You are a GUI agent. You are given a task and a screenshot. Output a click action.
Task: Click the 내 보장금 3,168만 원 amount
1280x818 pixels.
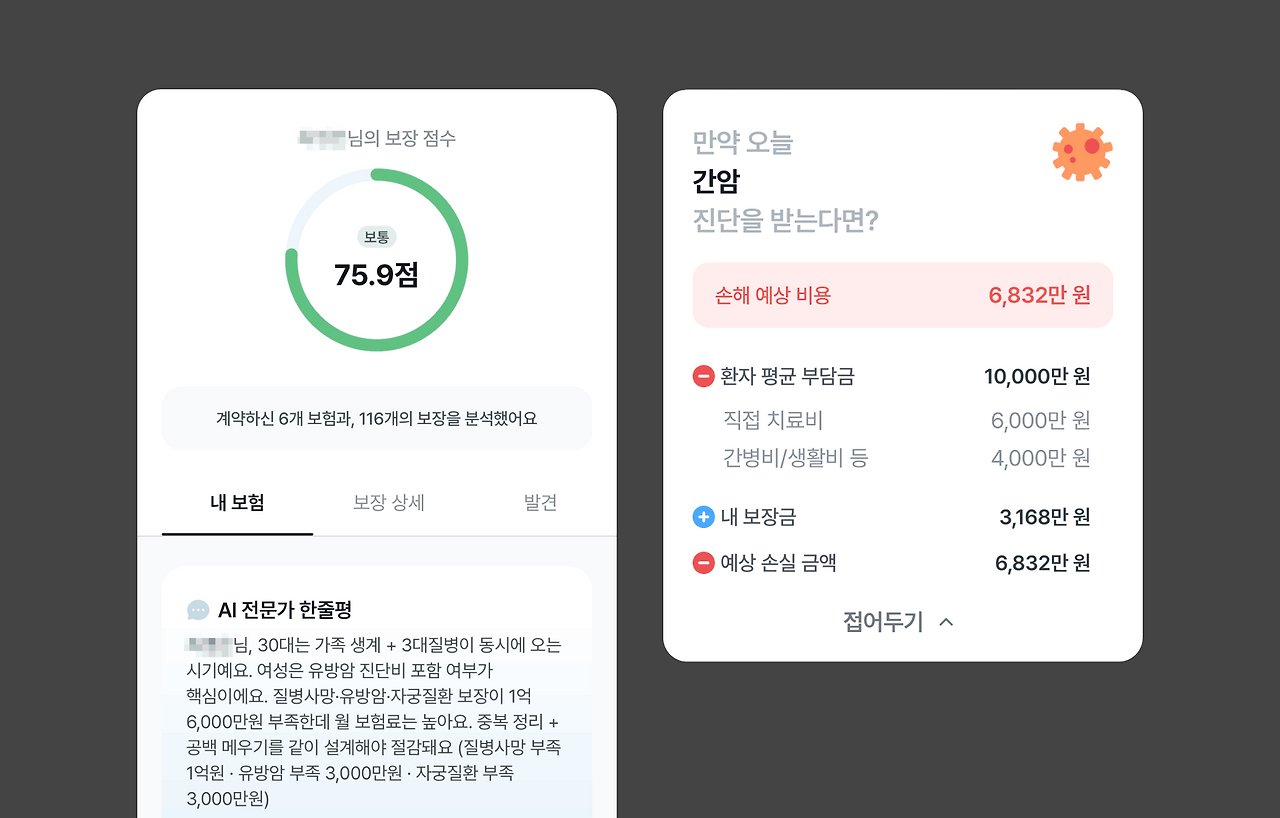(x=1045, y=517)
